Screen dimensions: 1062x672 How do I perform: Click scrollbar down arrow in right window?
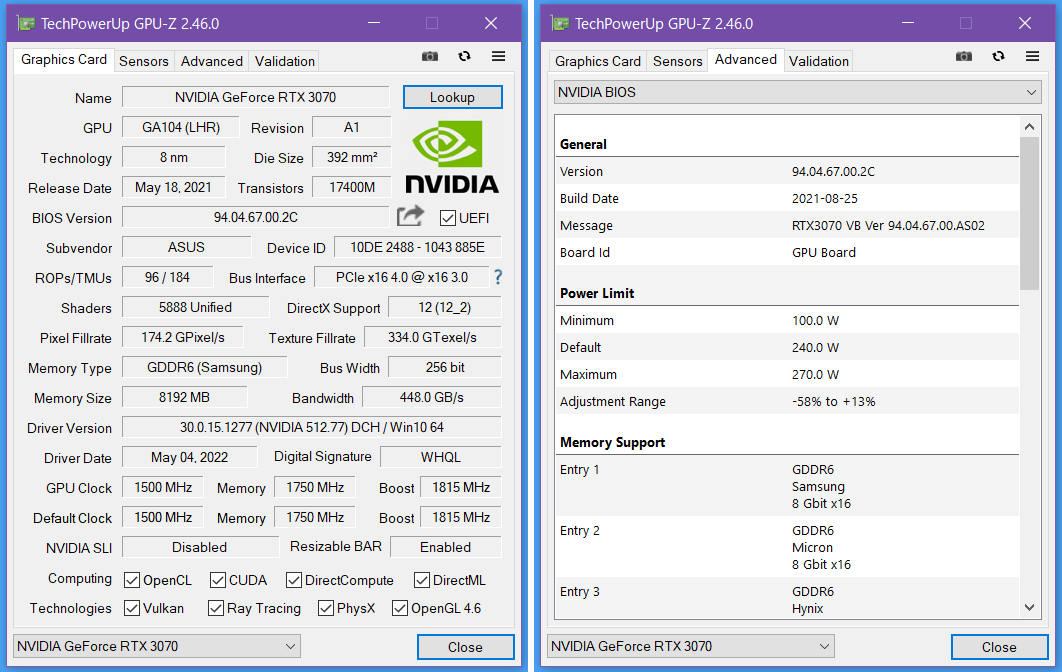click(x=1029, y=608)
